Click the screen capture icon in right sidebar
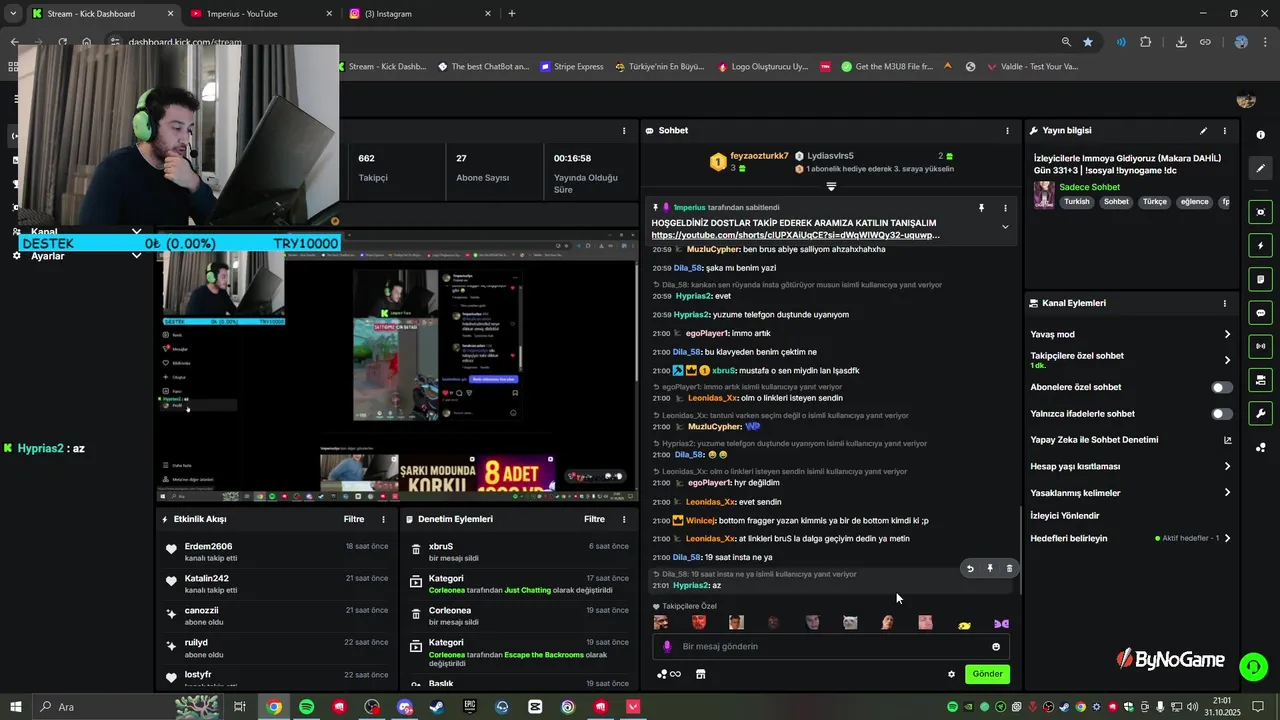This screenshot has width=1280, height=720. point(1260,211)
